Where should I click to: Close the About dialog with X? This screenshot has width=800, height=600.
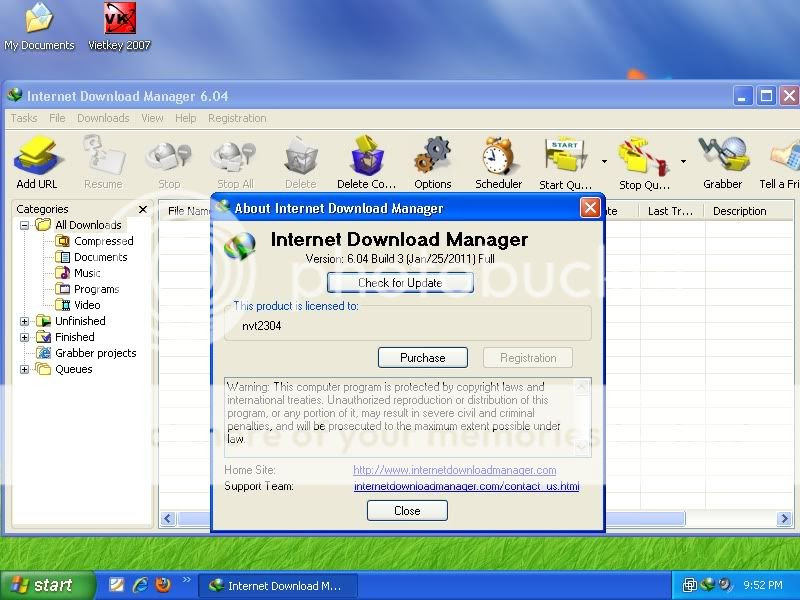[x=590, y=208]
